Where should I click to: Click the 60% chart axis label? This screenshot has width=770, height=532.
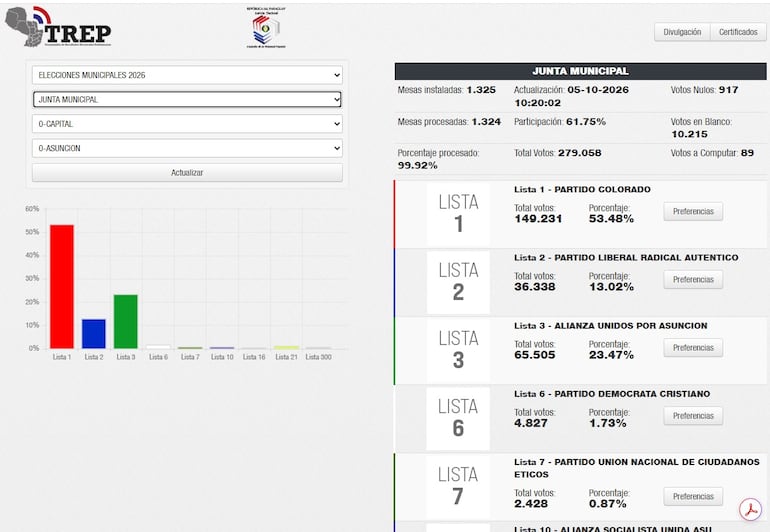(32, 209)
